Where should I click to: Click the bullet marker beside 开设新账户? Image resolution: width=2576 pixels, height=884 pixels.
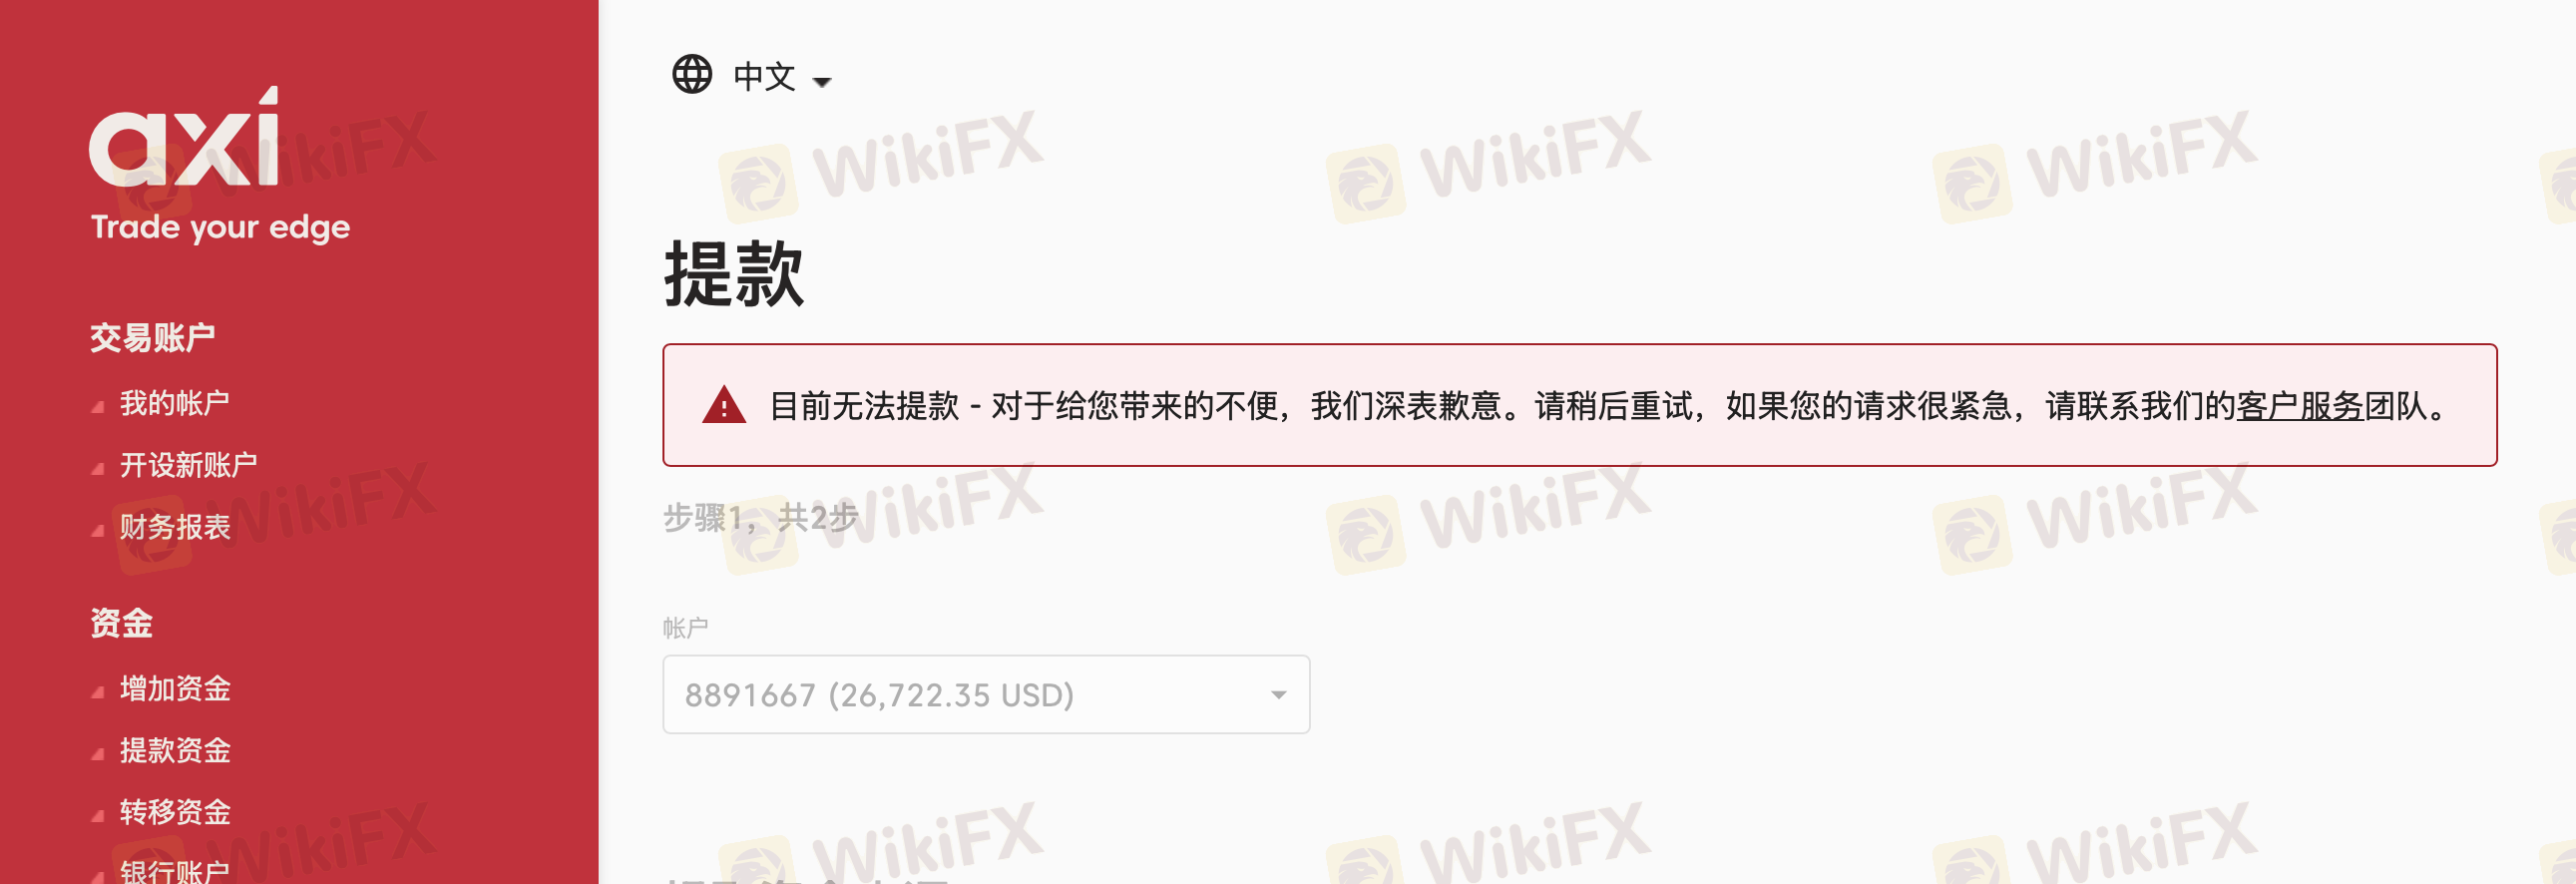pos(98,468)
